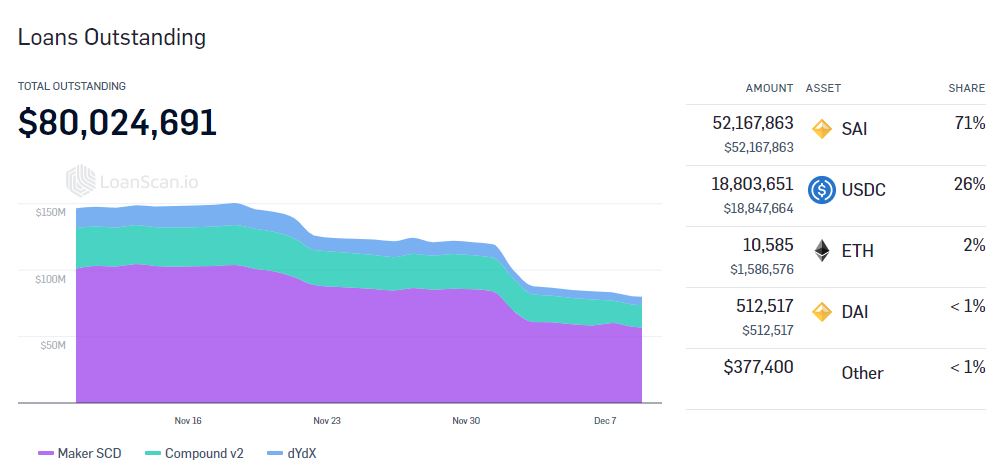
Task: Click the Nov 30 axis date label
Action: [466, 421]
